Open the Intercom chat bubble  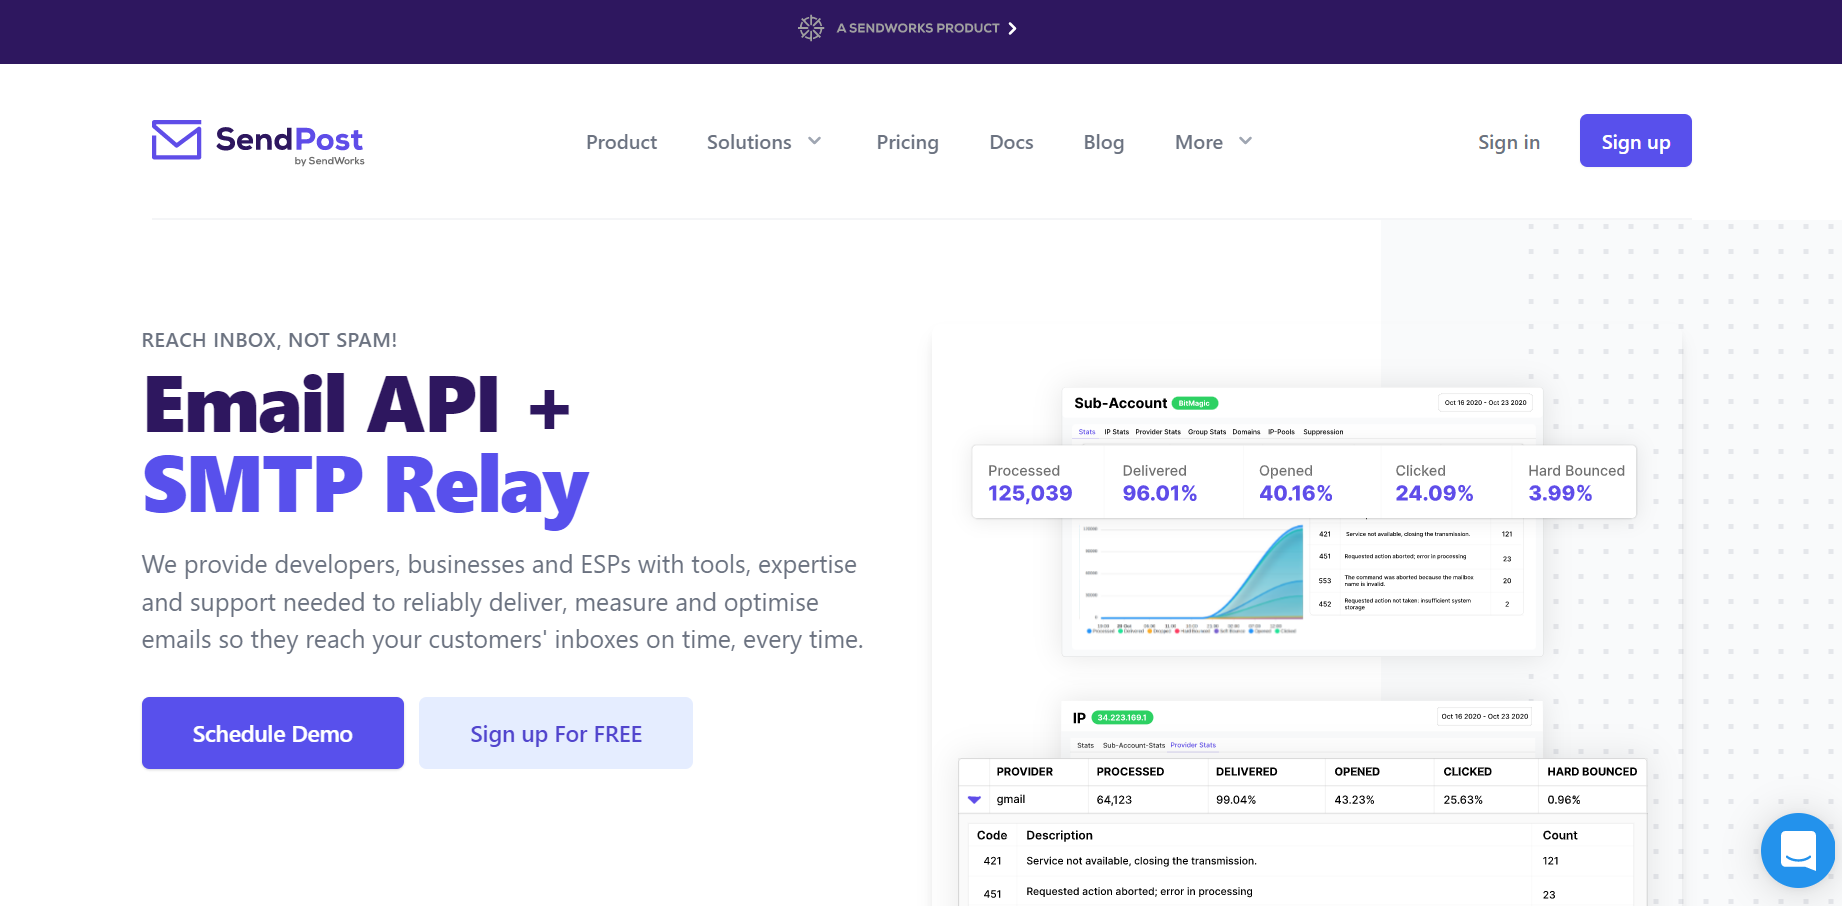(x=1797, y=850)
